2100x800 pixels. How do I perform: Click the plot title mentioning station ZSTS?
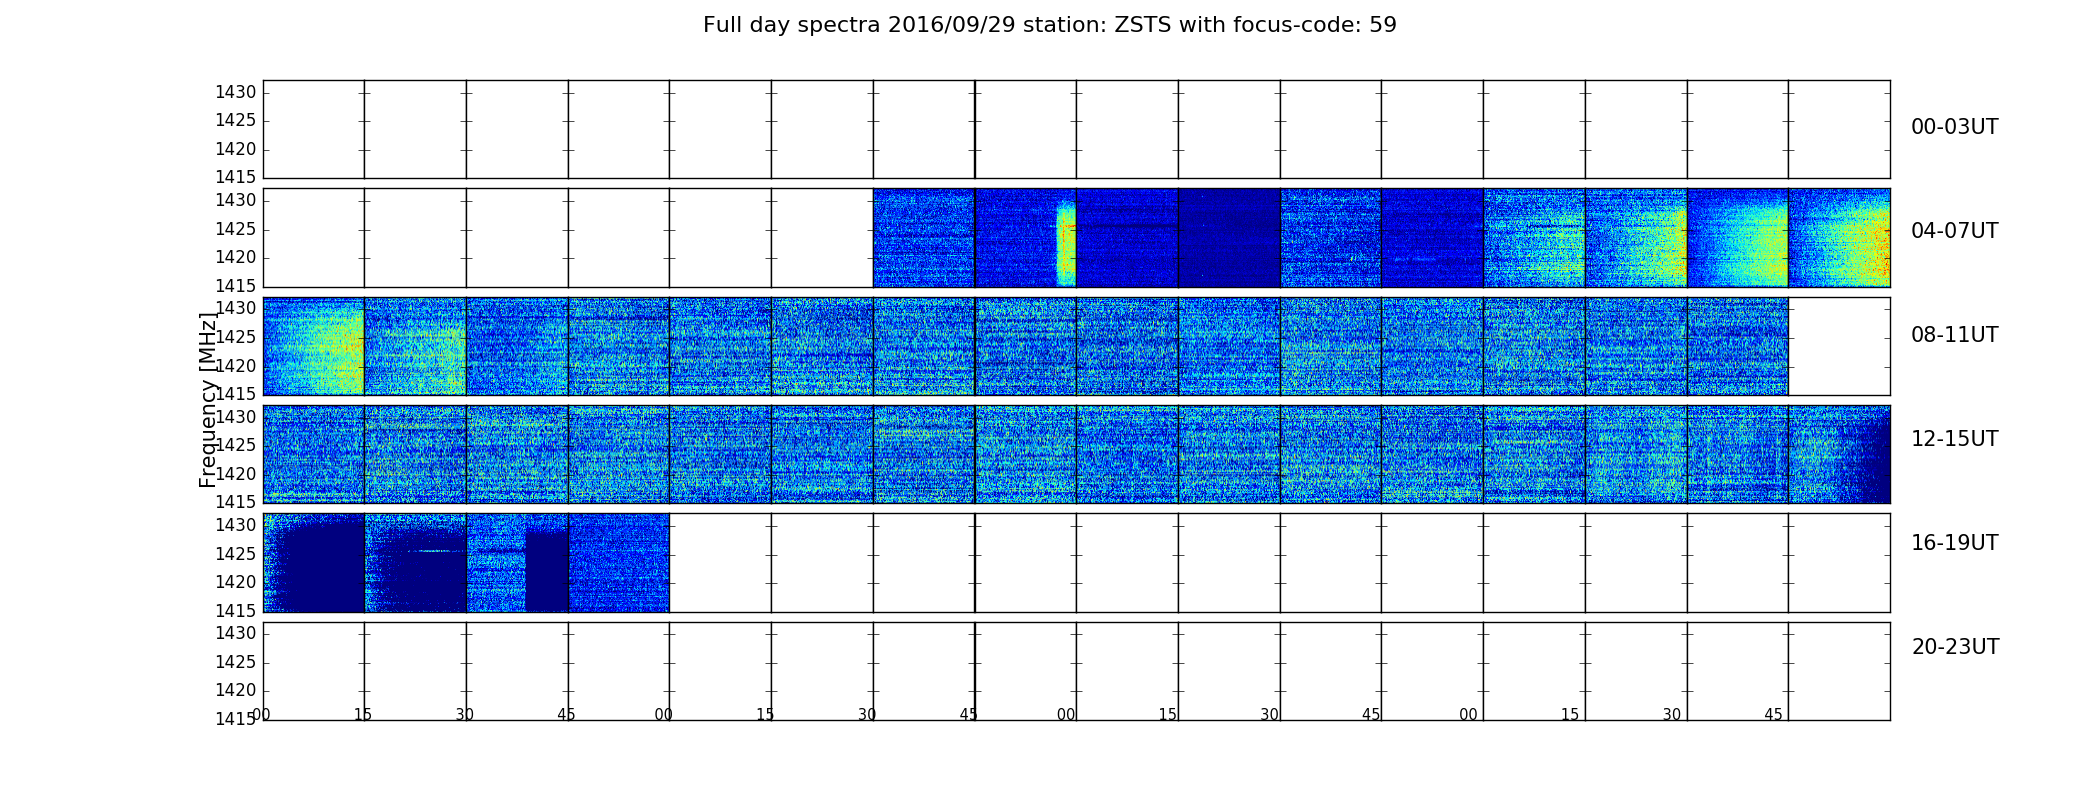[1049, 25]
